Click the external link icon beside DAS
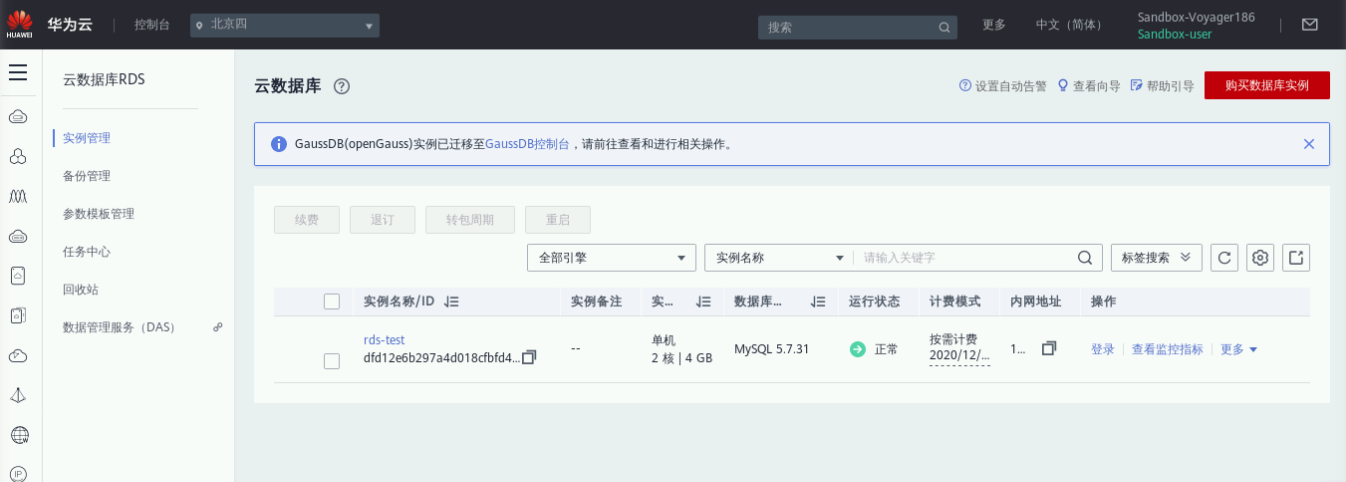The width and height of the screenshot is (1346, 482). click(x=217, y=327)
